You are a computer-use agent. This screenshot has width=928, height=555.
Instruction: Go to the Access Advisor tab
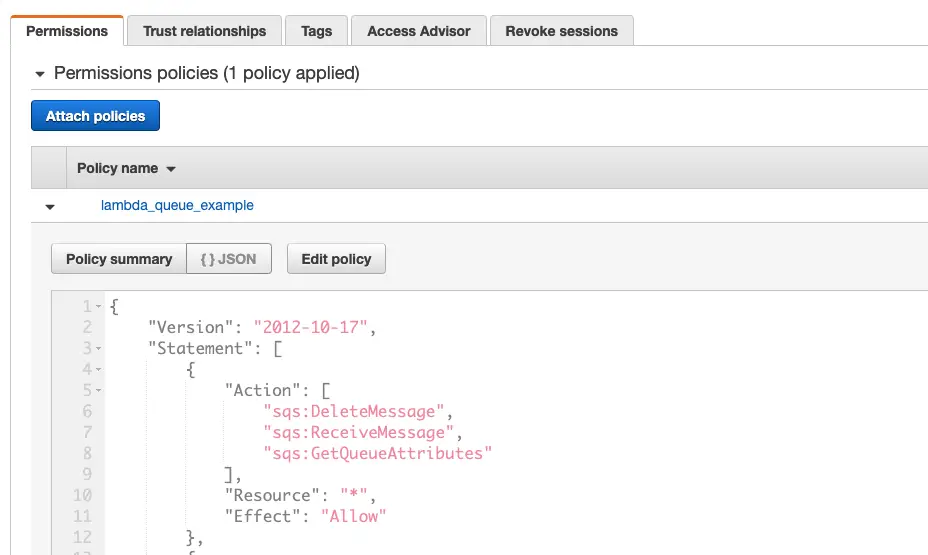pyautogui.click(x=418, y=31)
